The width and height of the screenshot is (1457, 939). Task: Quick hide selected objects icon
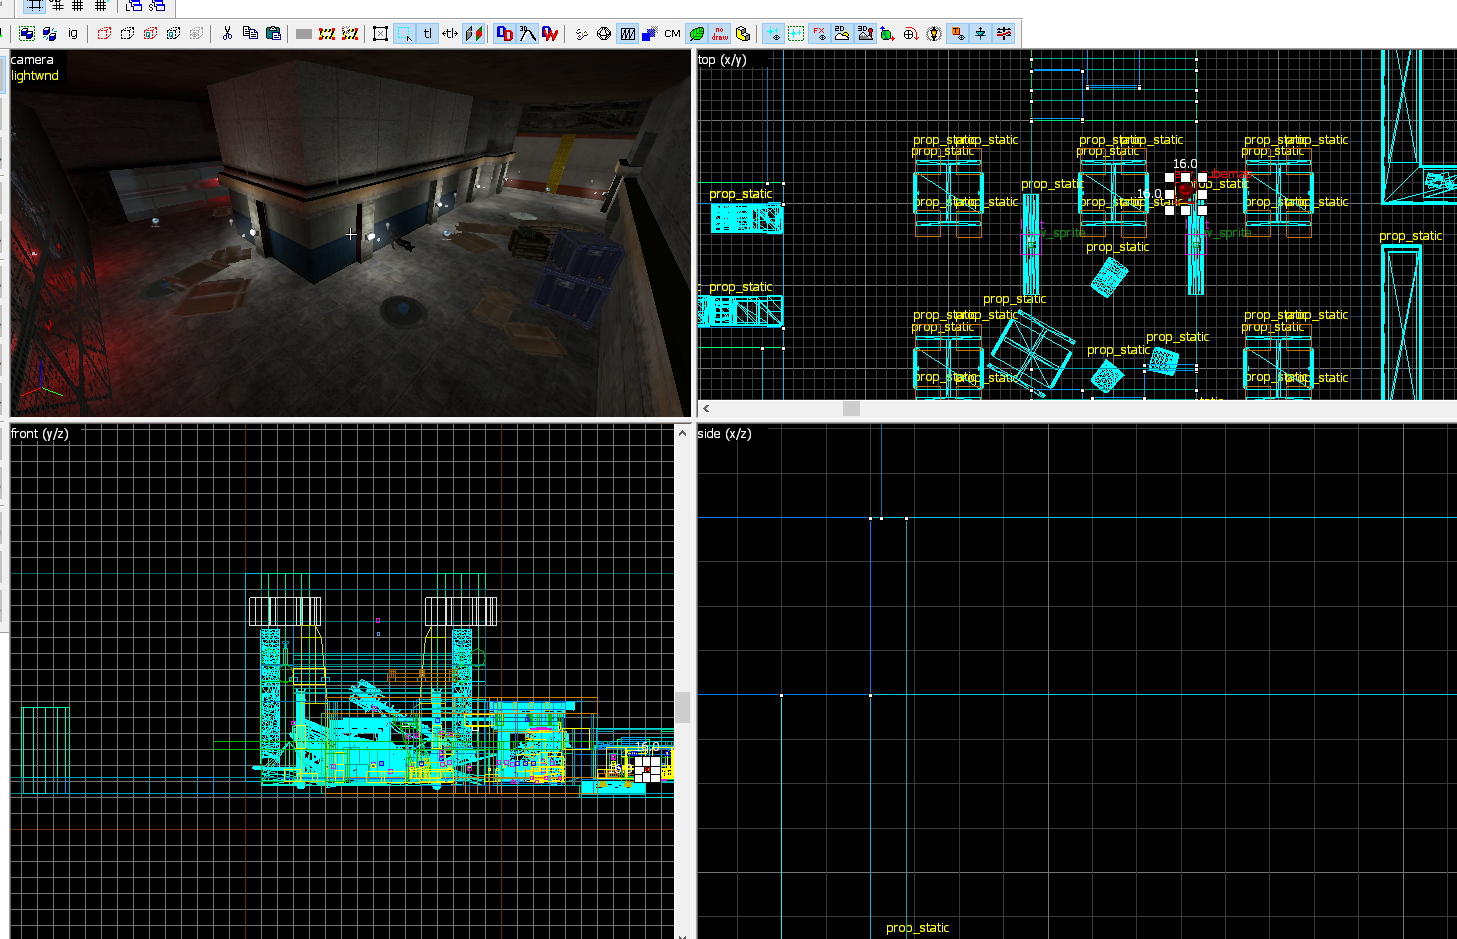150,33
